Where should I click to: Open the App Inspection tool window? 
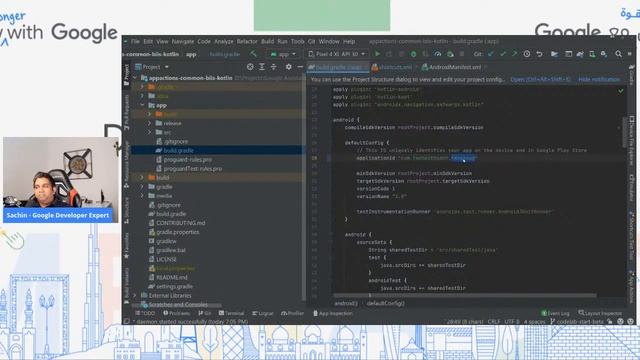[333, 313]
